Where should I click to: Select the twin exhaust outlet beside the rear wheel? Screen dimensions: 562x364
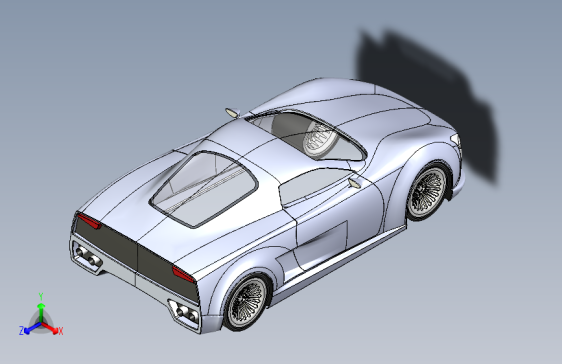[185, 314]
